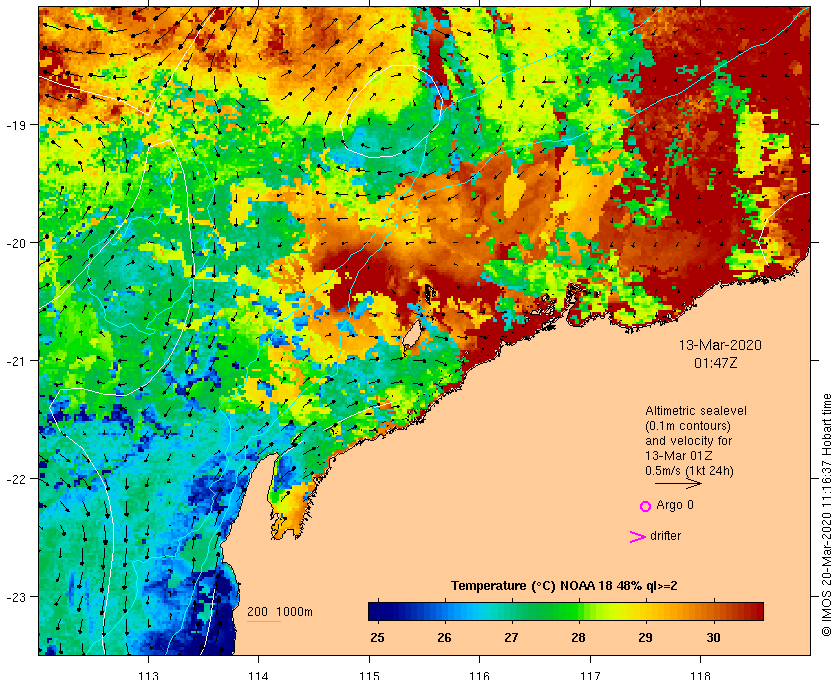This screenshot has width=840, height=680.
Task: Click the latitude axis label -22
Action: [x=16, y=479]
